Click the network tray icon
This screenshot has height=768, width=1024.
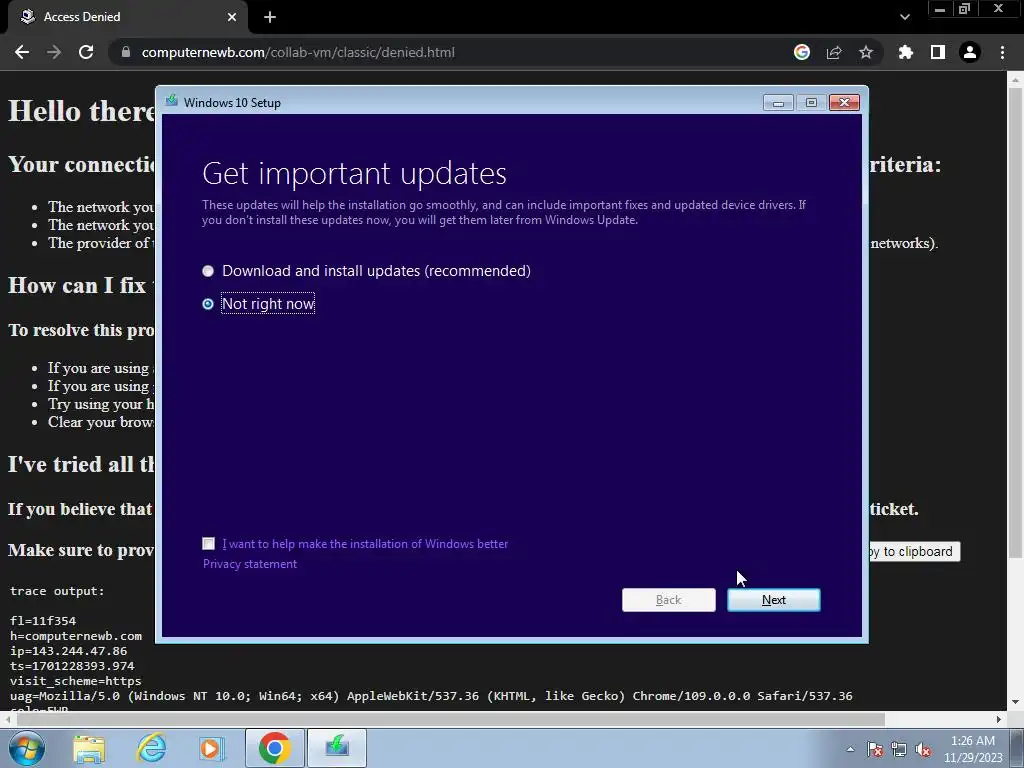click(x=899, y=750)
